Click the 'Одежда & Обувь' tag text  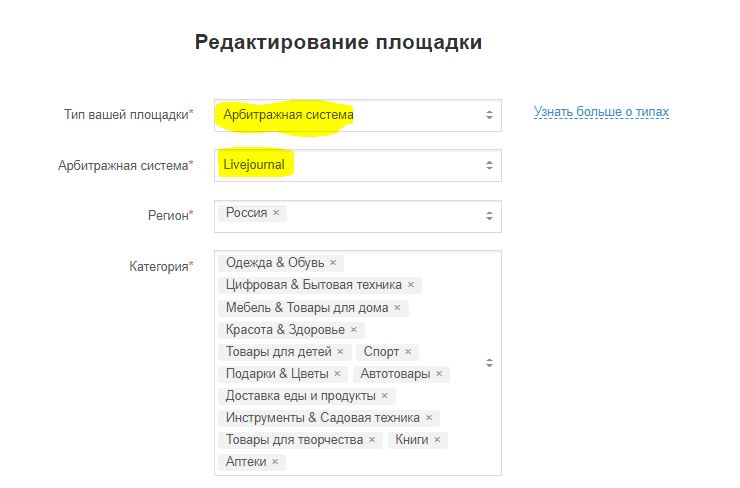point(275,262)
